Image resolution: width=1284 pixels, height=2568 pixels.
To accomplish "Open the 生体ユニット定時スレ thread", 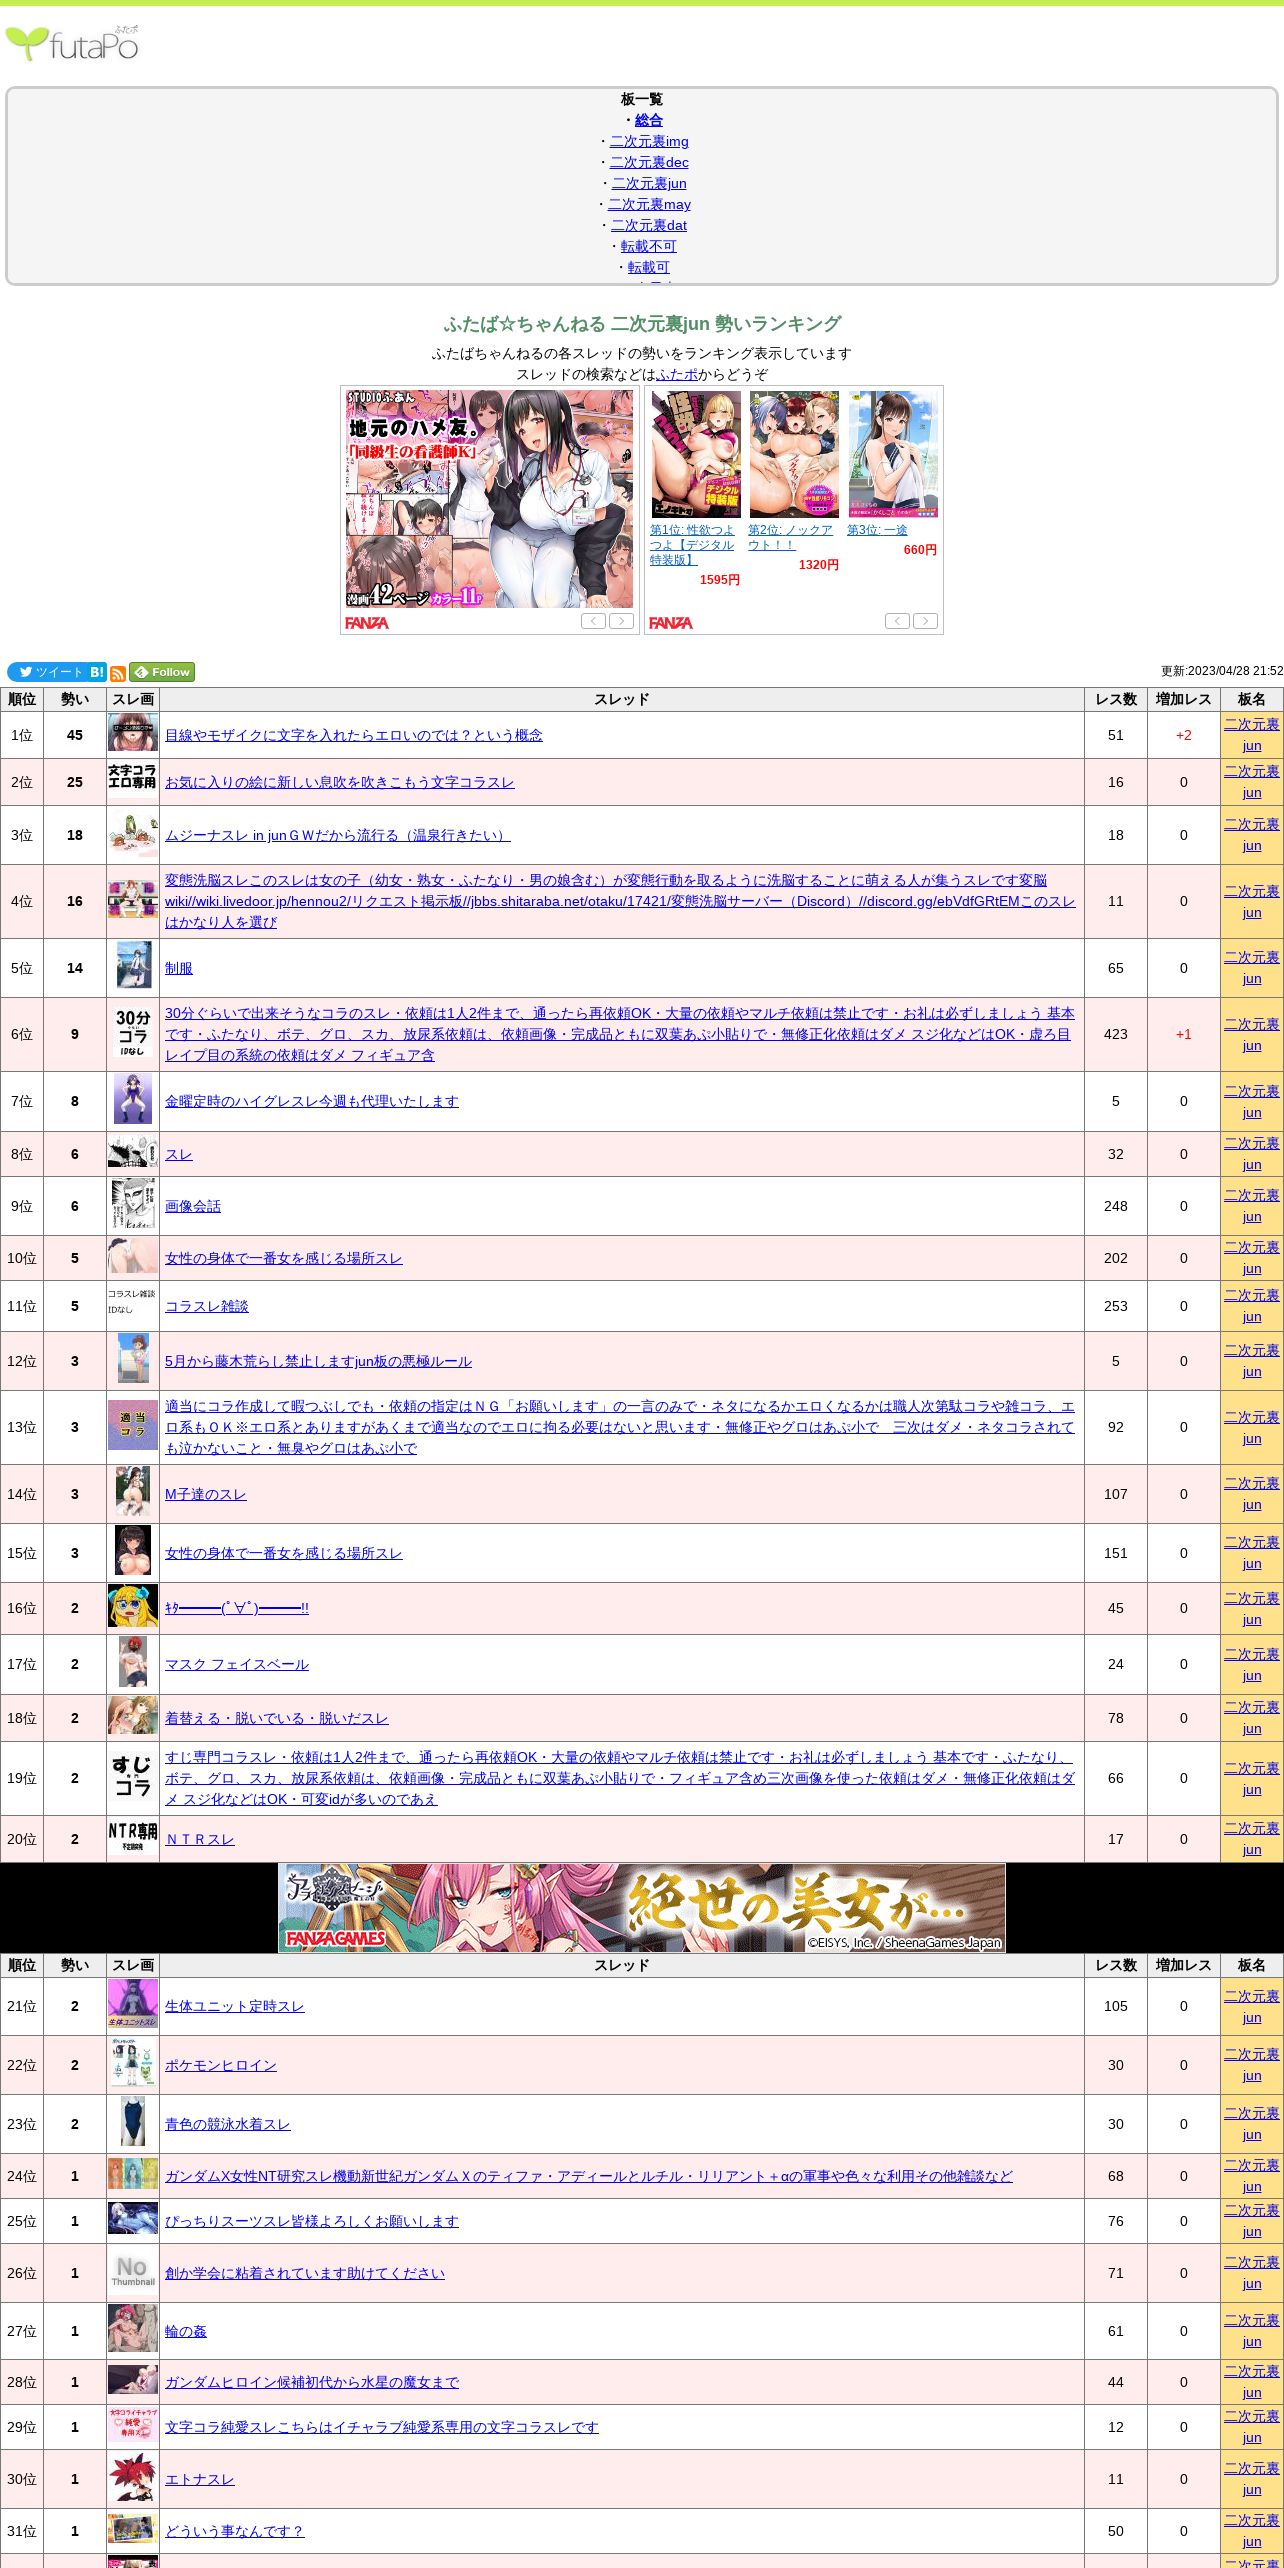I will [x=235, y=2006].
